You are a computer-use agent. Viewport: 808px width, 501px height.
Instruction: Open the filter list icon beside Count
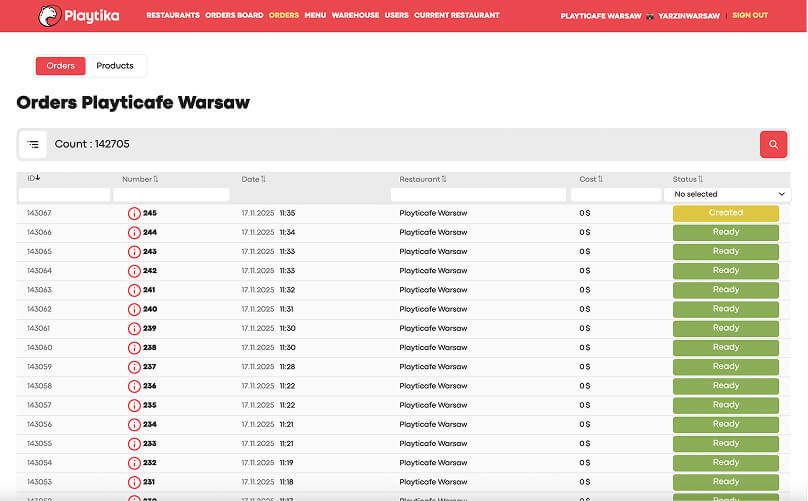33,144
